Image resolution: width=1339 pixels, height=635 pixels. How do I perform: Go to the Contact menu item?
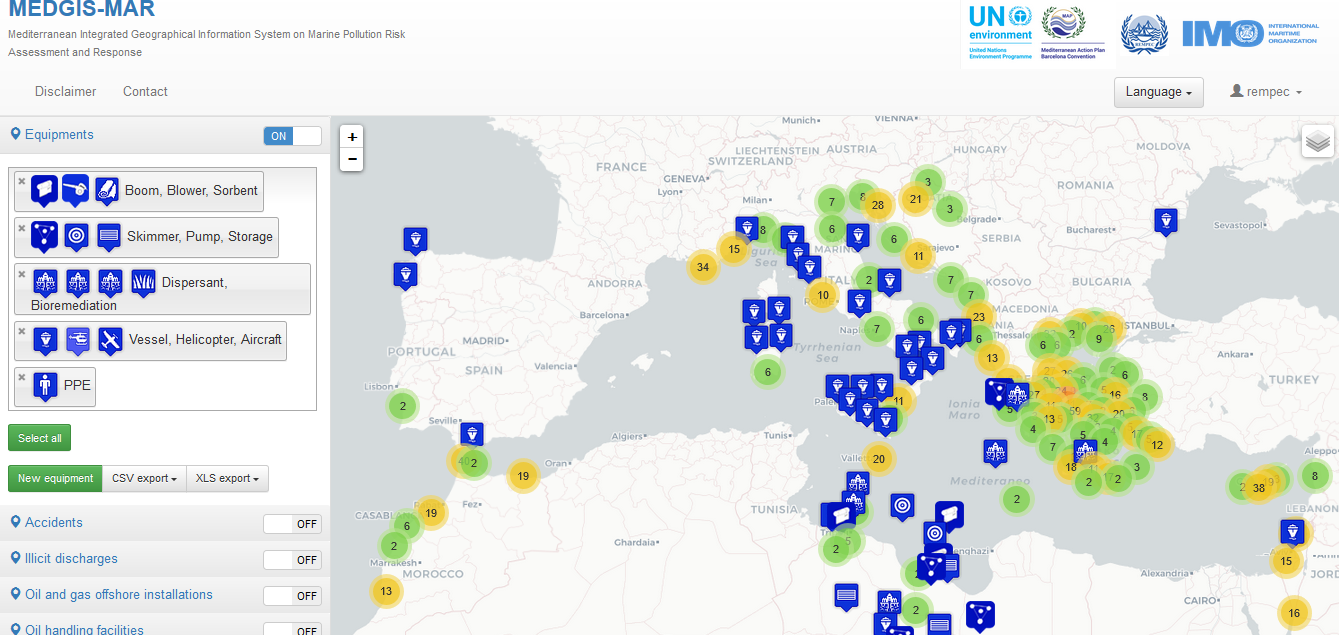click(145, 91)
